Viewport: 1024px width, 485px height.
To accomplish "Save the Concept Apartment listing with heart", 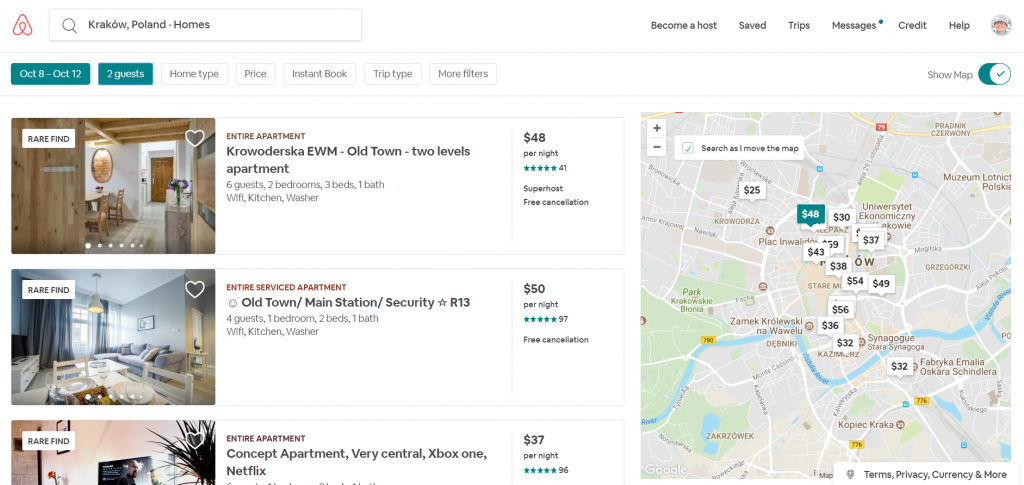I will point(195,440).
